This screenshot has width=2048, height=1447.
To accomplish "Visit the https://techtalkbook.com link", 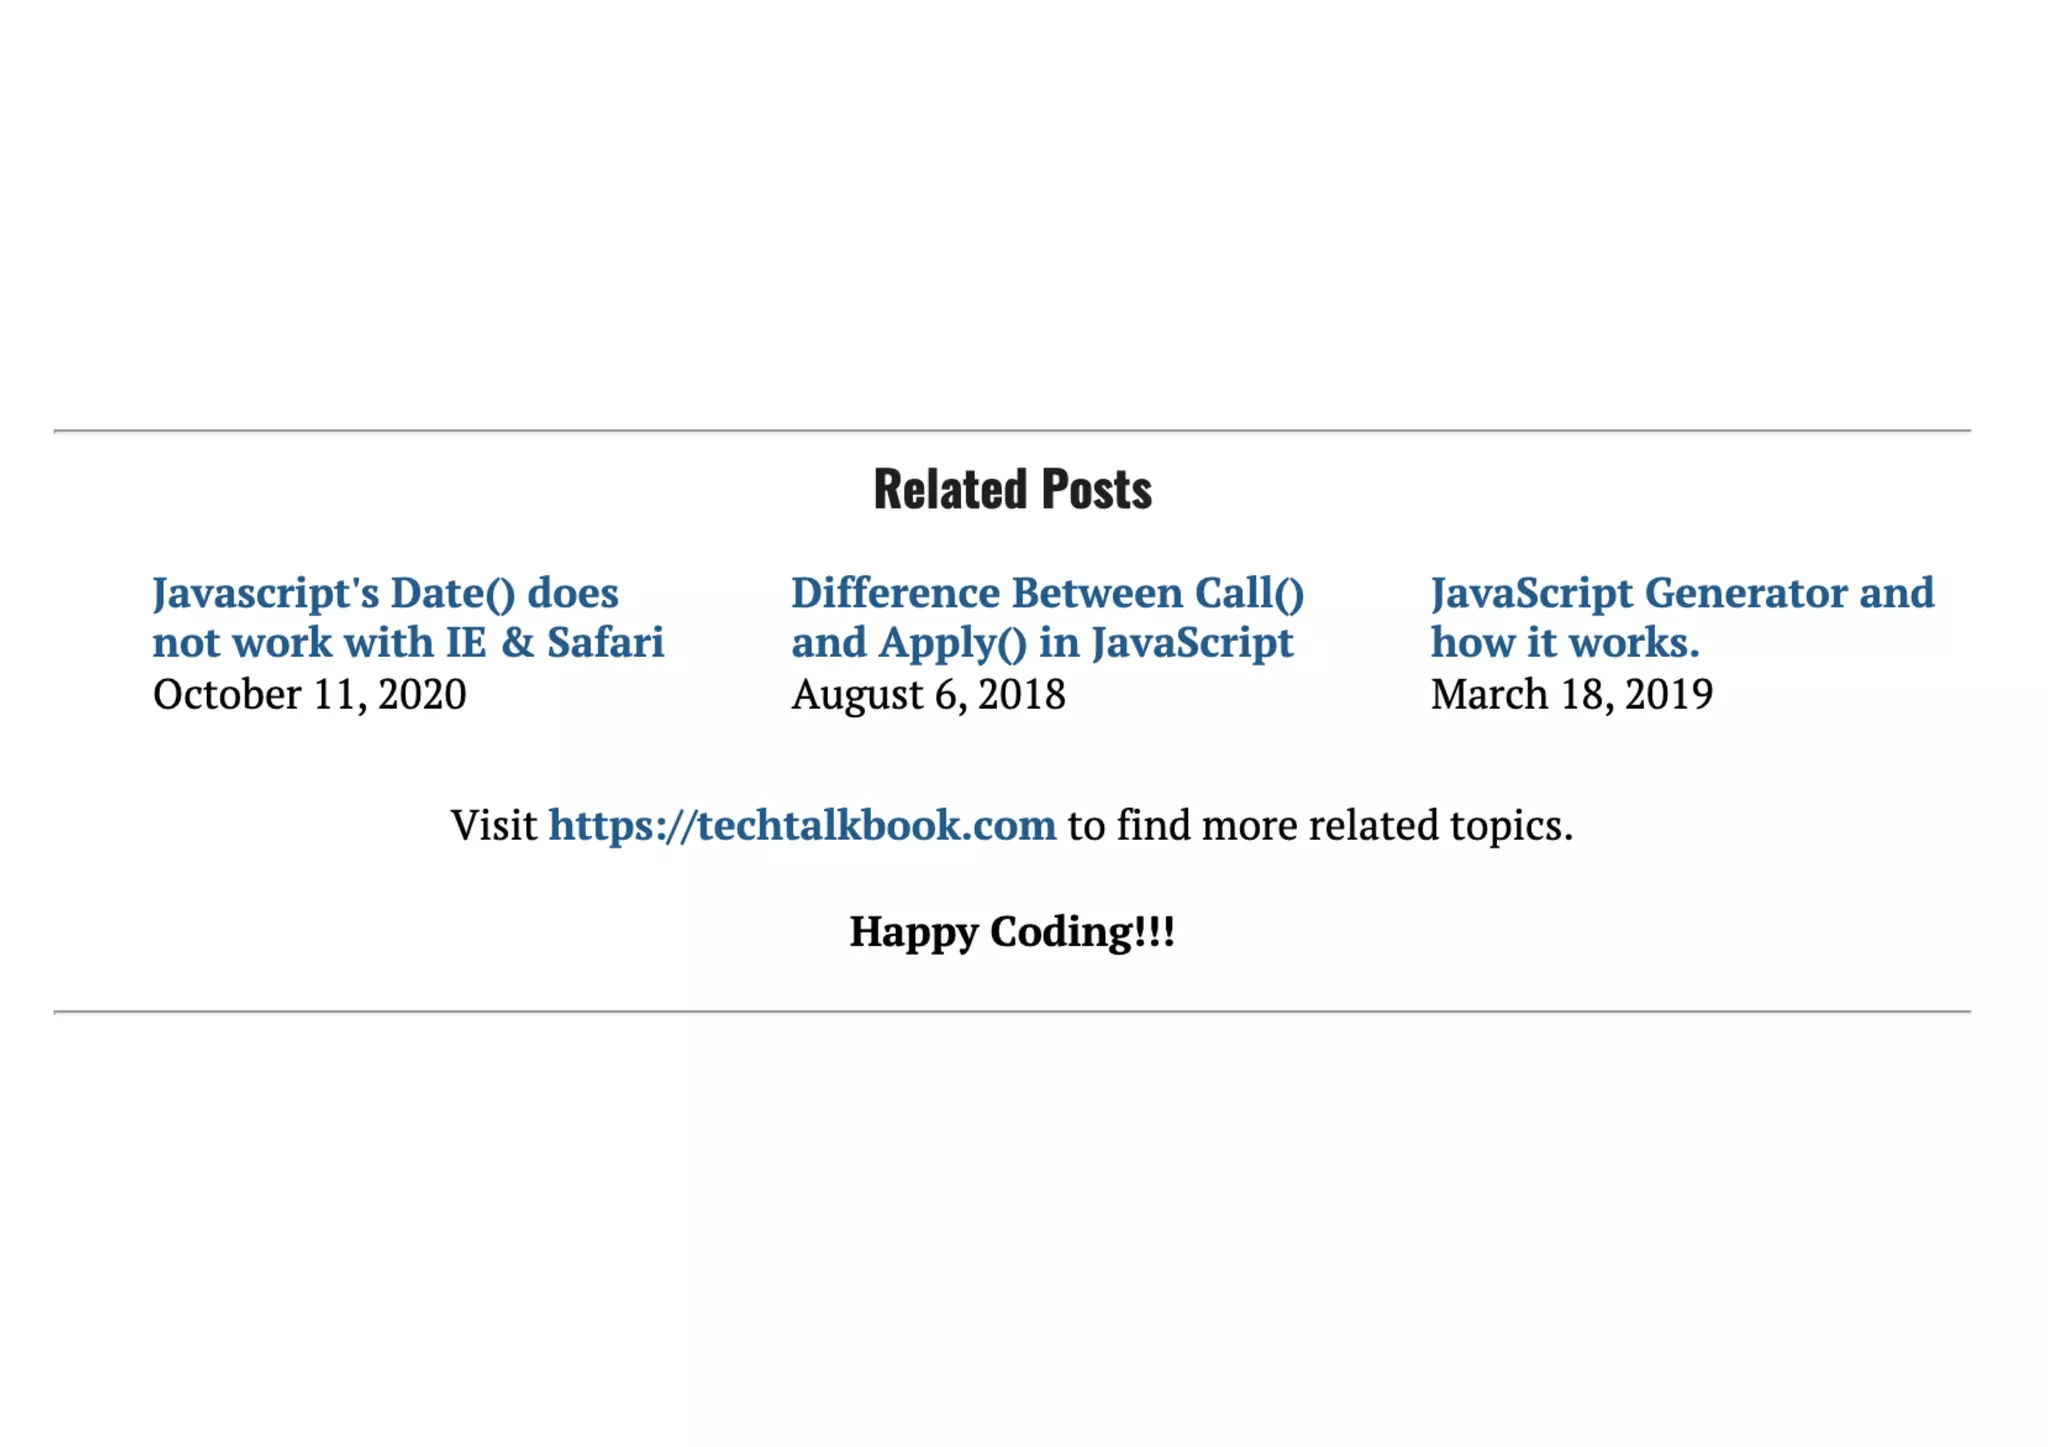I will point(802,825).
